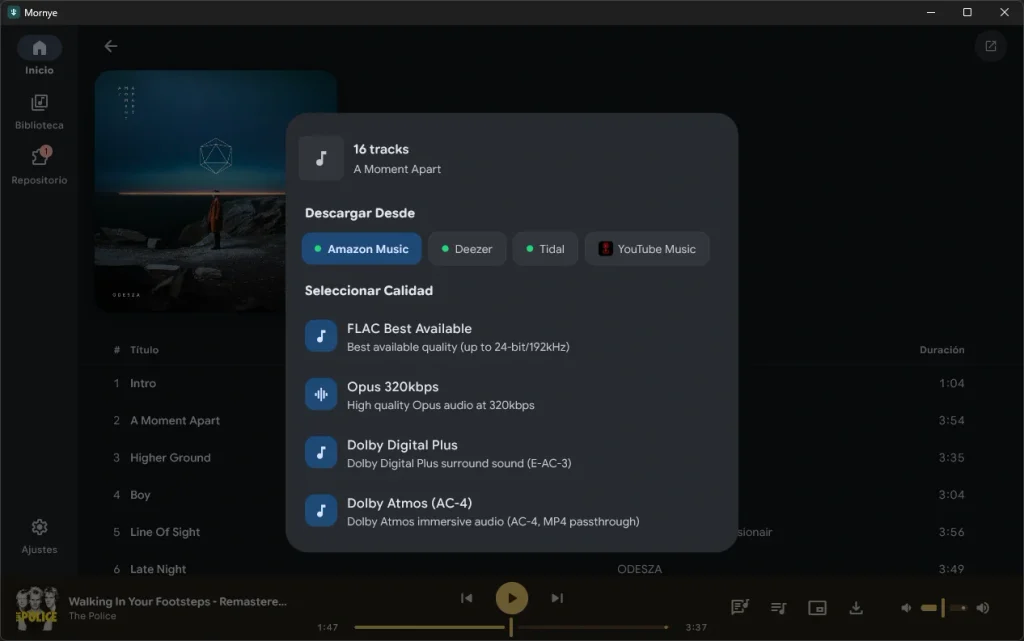Click the download icon in player bar
1024x641 pixels.
(856, 608)
